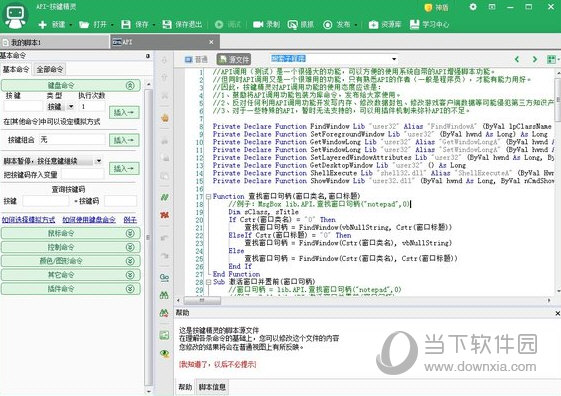Click the red uncomment icon
This screenshot has width=561, height=396.
[x=165, y=215]
